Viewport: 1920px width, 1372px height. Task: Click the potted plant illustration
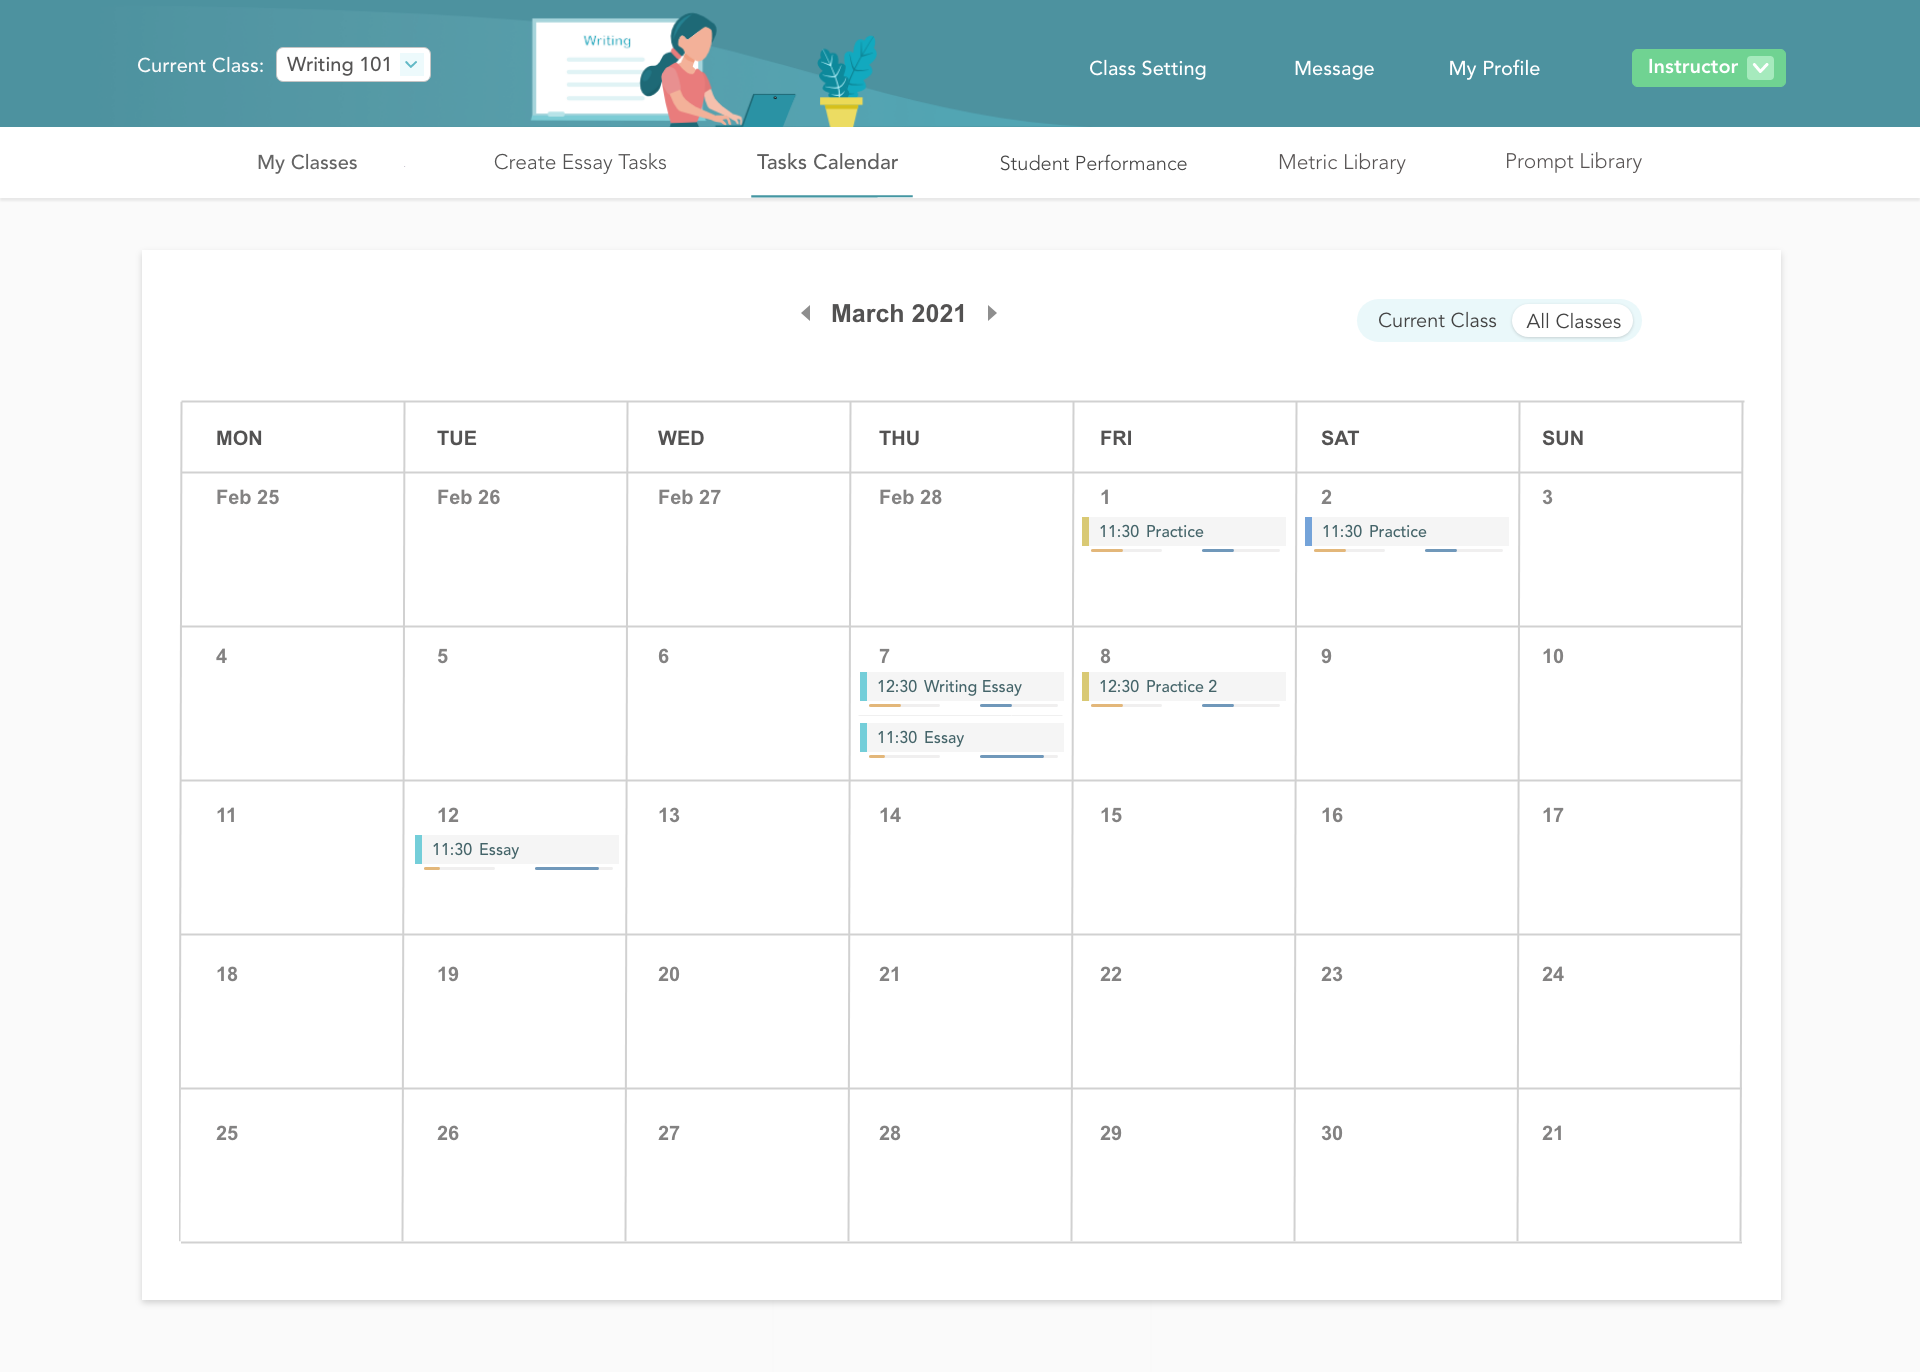(844, 84)
